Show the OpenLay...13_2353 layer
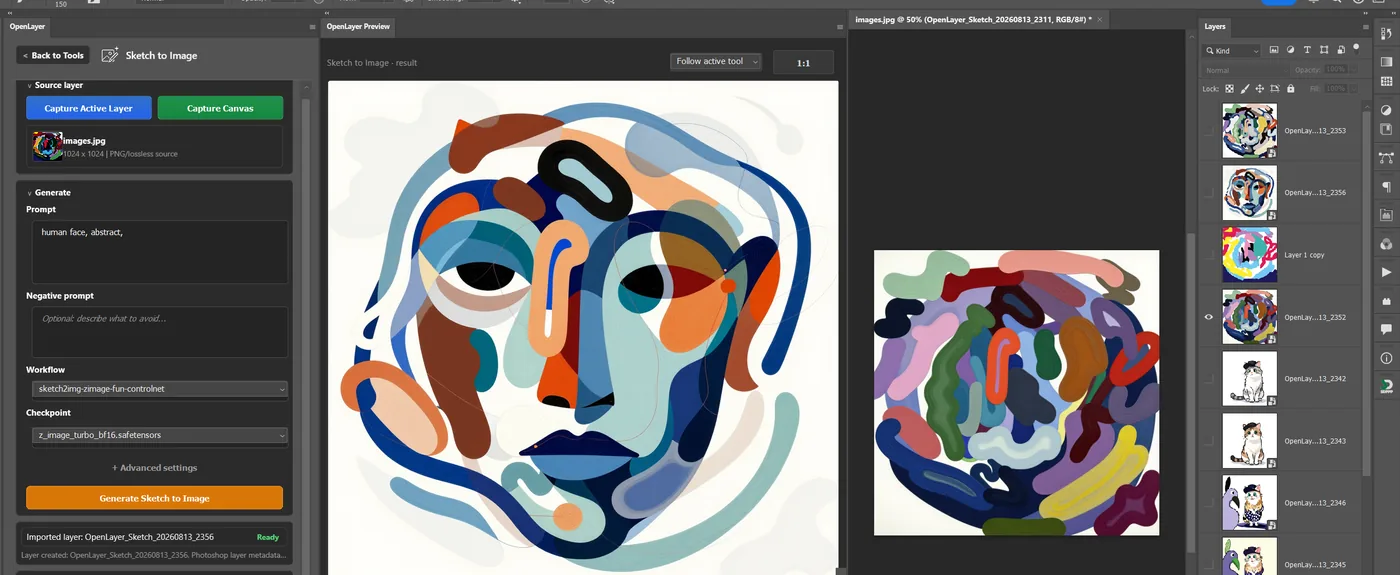The width and height of the screenshot is (1400, 575). 1209,131
